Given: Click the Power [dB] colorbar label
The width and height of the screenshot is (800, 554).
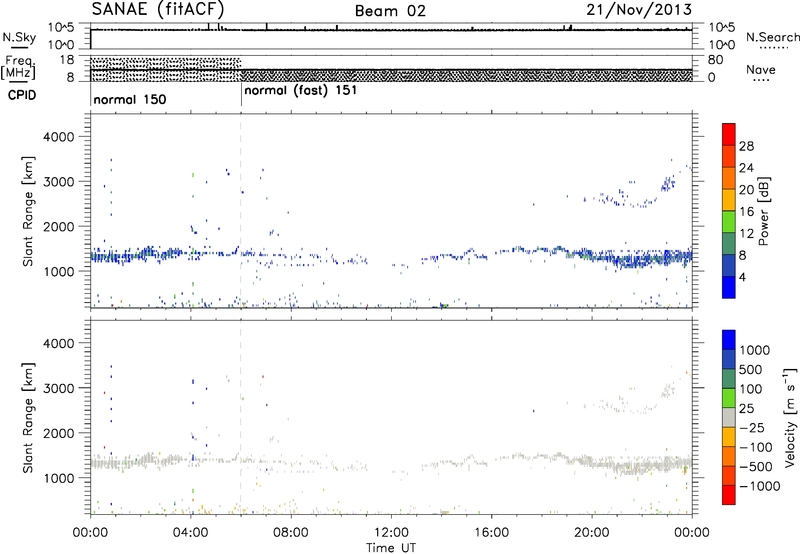Looking at the screenshot, I should click(x=763, y=211).
